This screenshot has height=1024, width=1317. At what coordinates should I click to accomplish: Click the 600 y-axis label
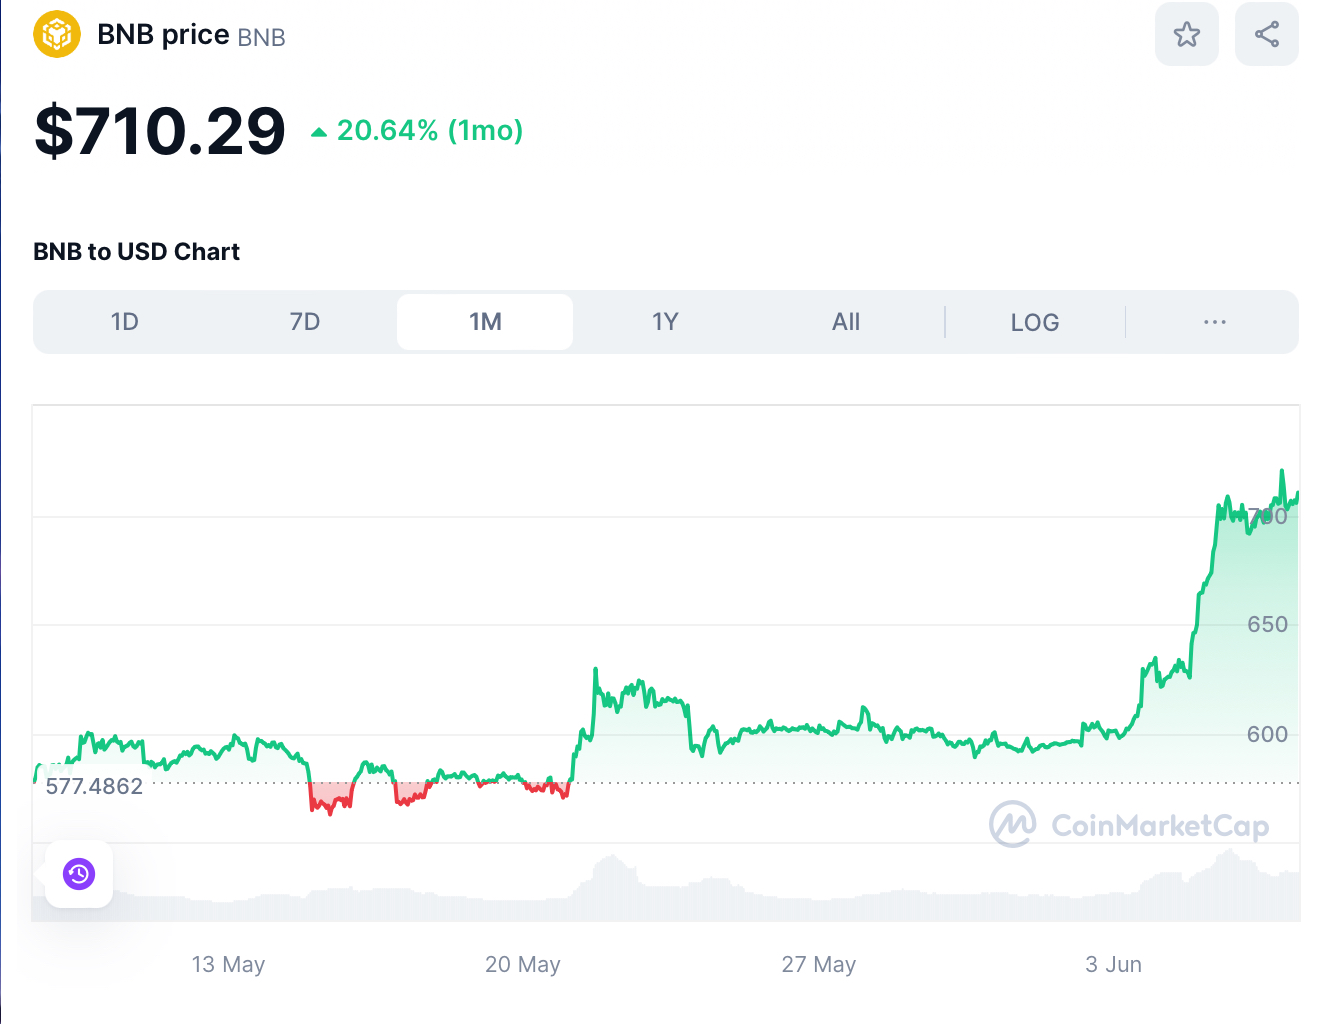(x=1267, y=735)
